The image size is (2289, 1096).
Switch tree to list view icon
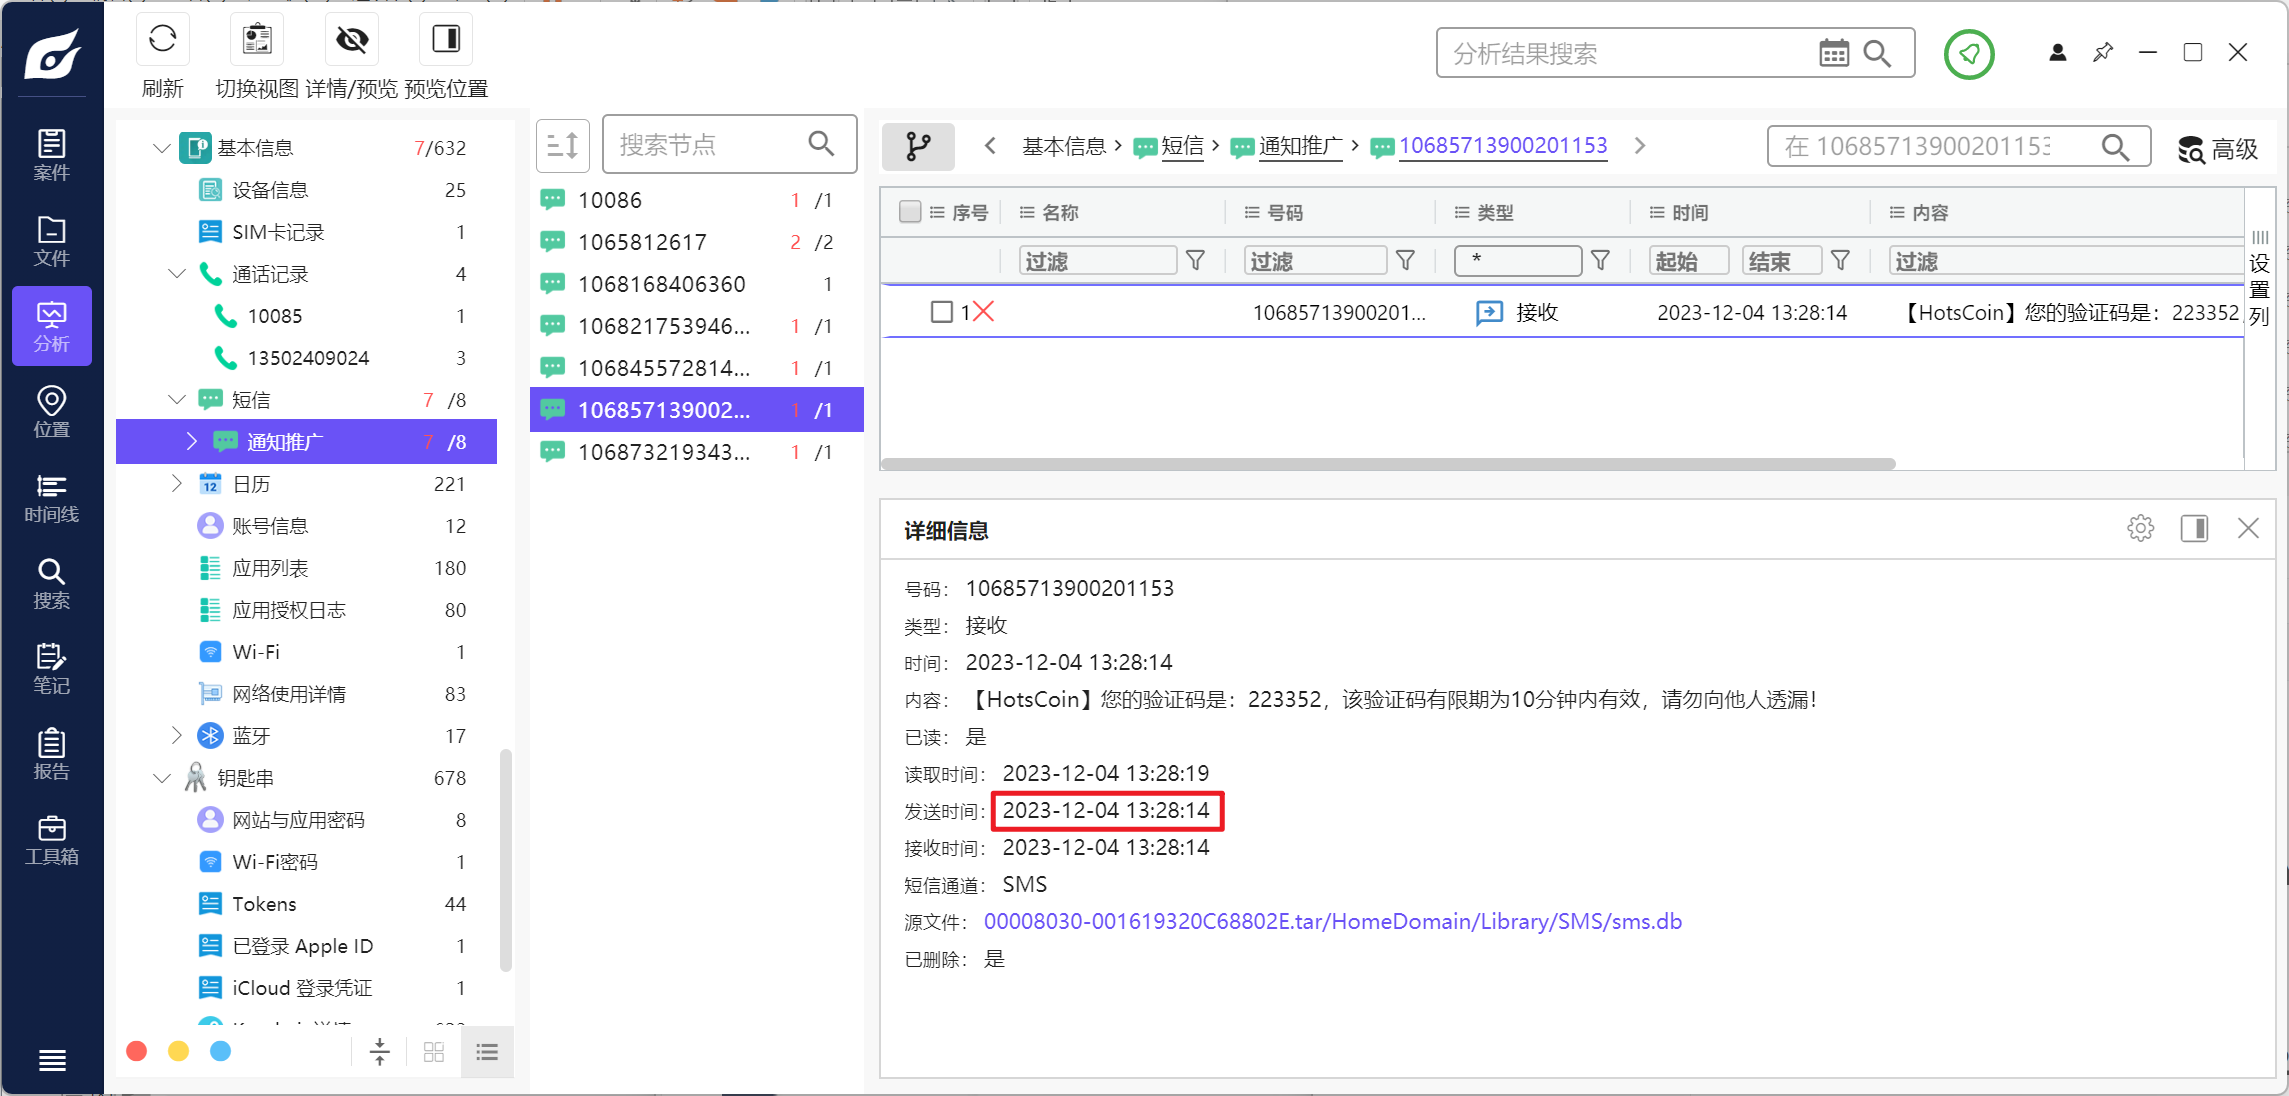(487, 1052)
